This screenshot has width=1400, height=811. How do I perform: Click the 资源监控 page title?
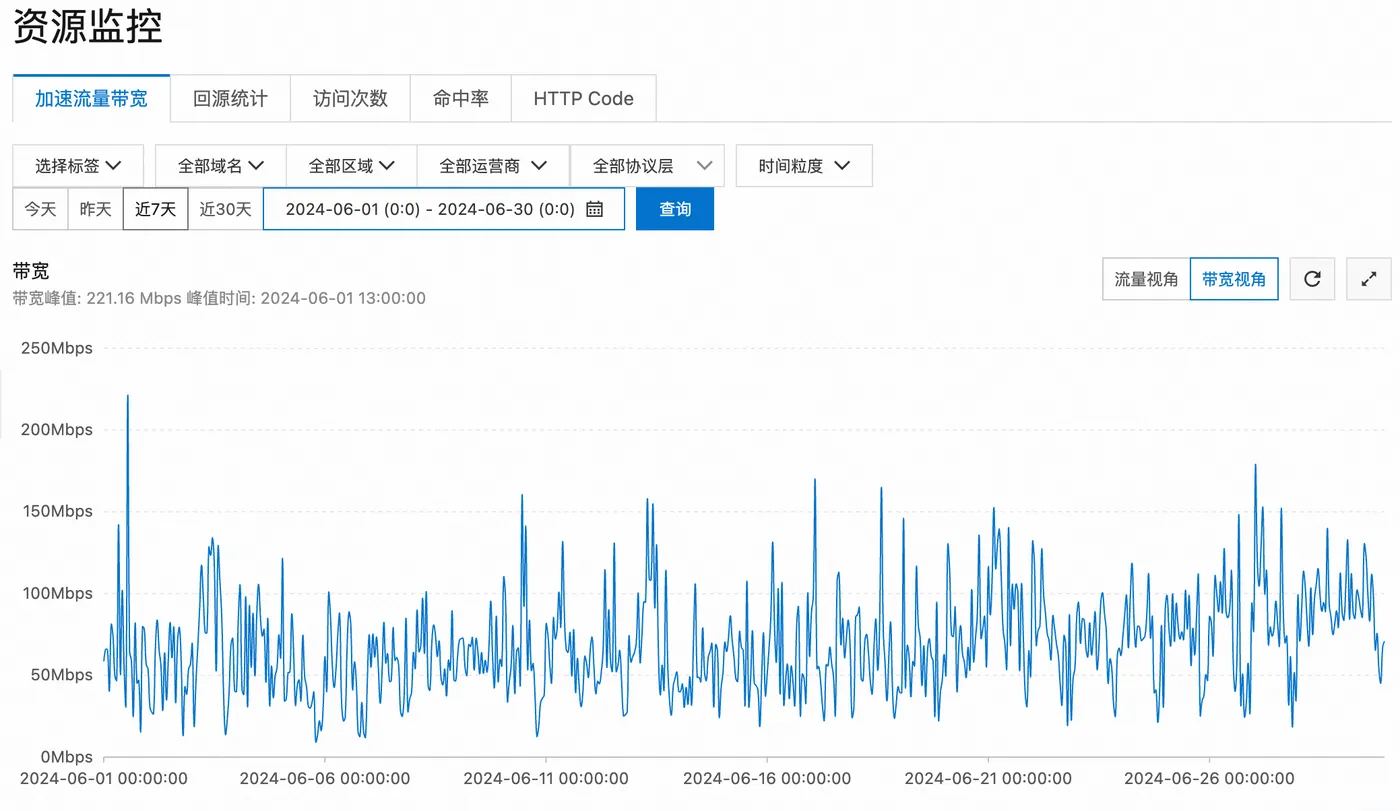(88, 27)
